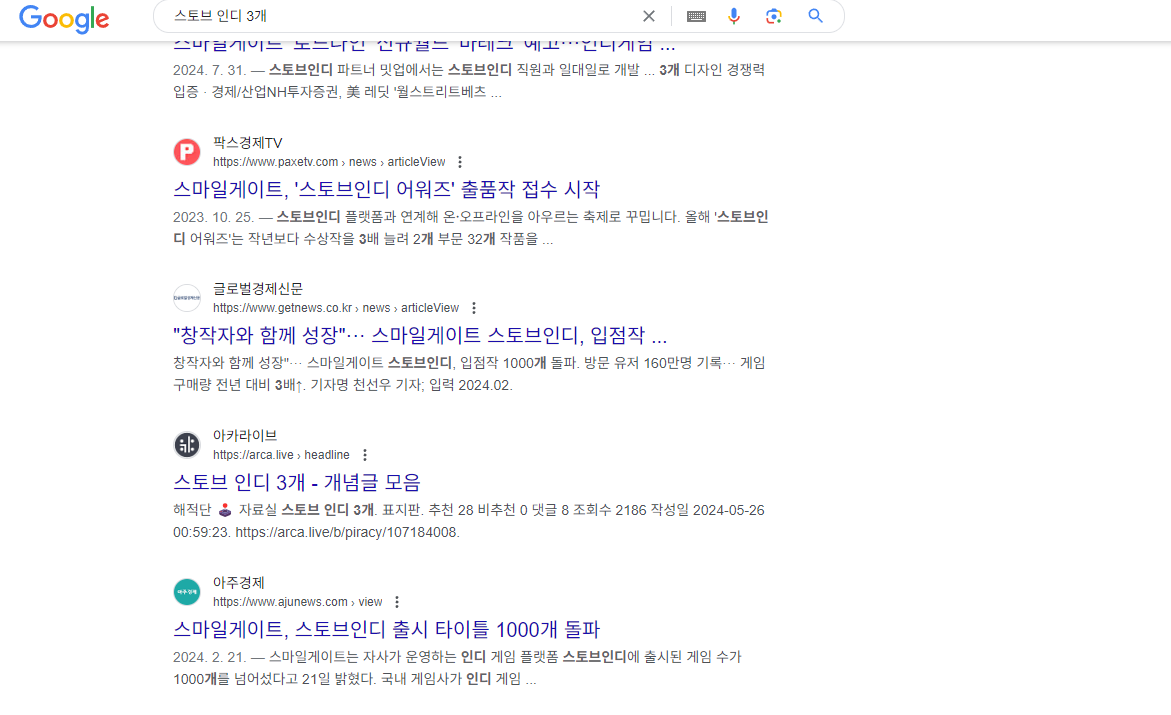1171x715 pixels.
Task: Open the on-screen keyboard input tool
Action: click(x=696, y=16)
